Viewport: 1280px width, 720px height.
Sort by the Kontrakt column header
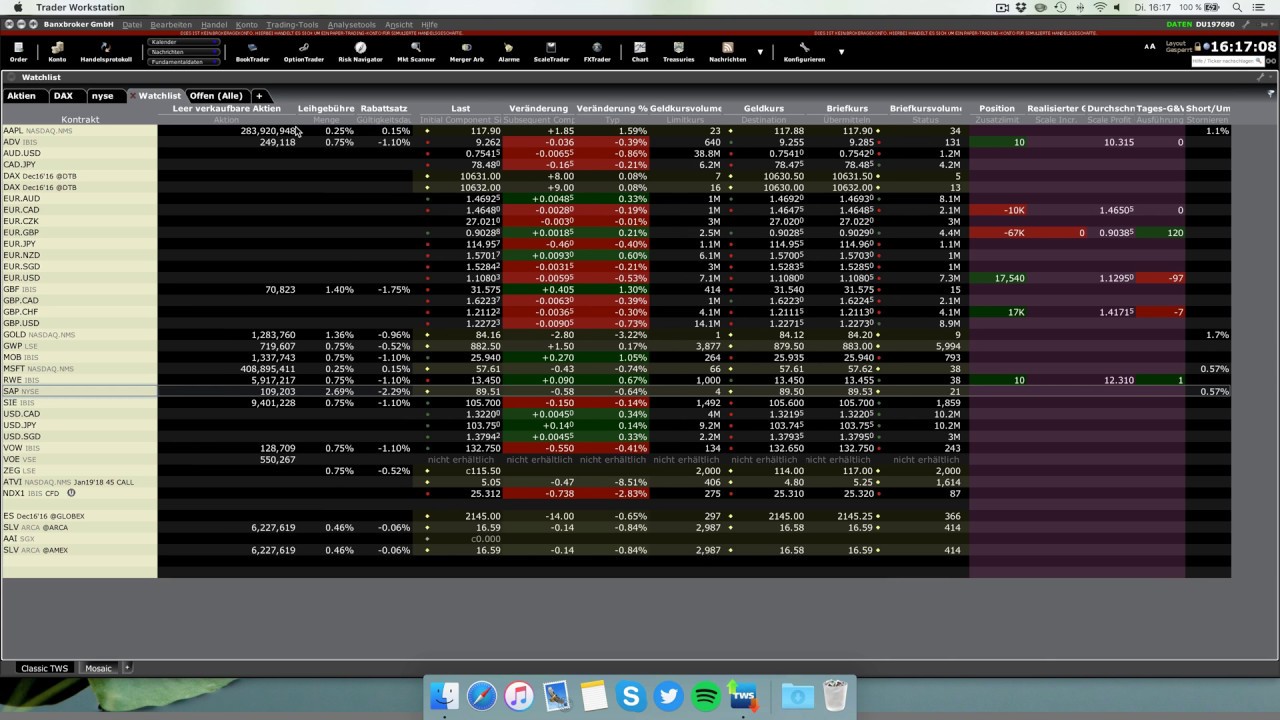click(x=80, y=119)
